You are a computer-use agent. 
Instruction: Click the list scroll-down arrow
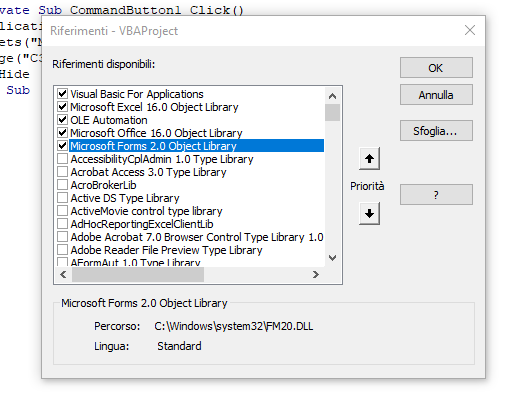pyautogui.click(x=332, y=258)
